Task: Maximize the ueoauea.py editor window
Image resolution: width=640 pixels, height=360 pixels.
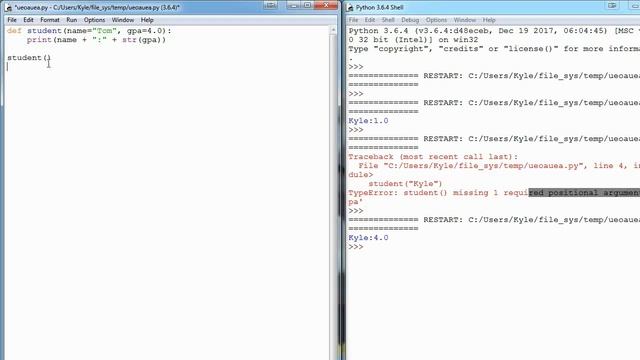Action: point(307,5)
